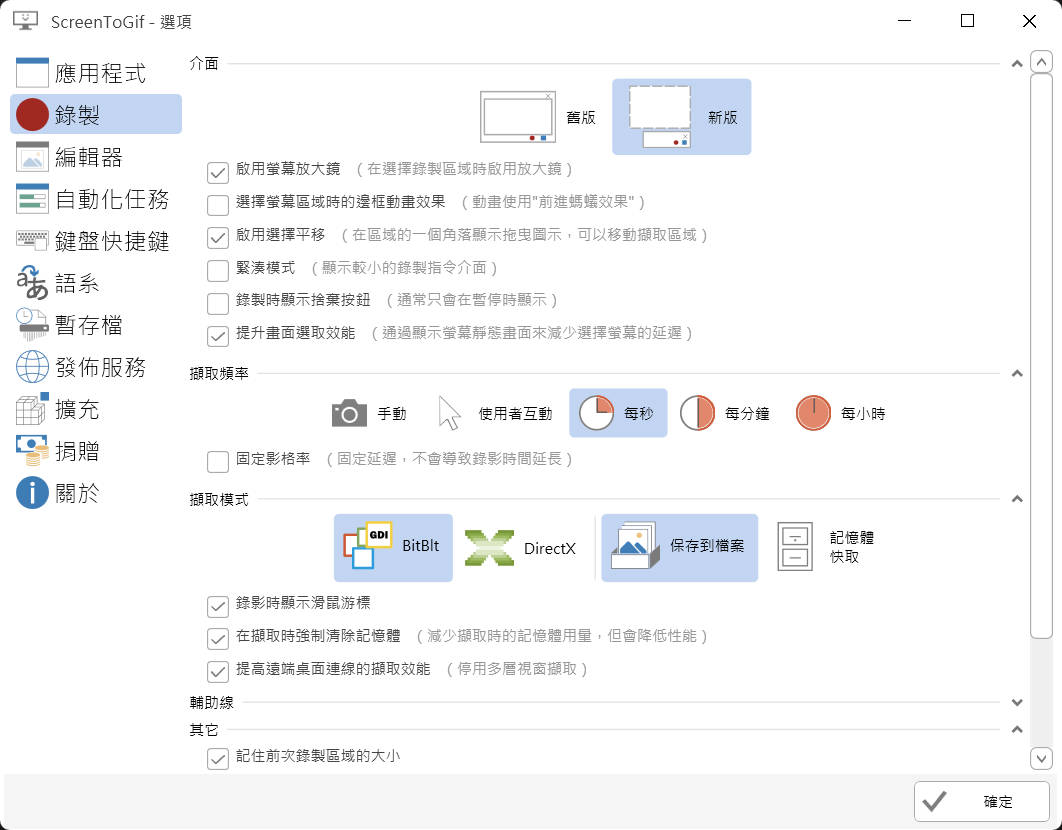Toggle 啟用螢幕放大鏡 checkbox

tap(217, 172)
